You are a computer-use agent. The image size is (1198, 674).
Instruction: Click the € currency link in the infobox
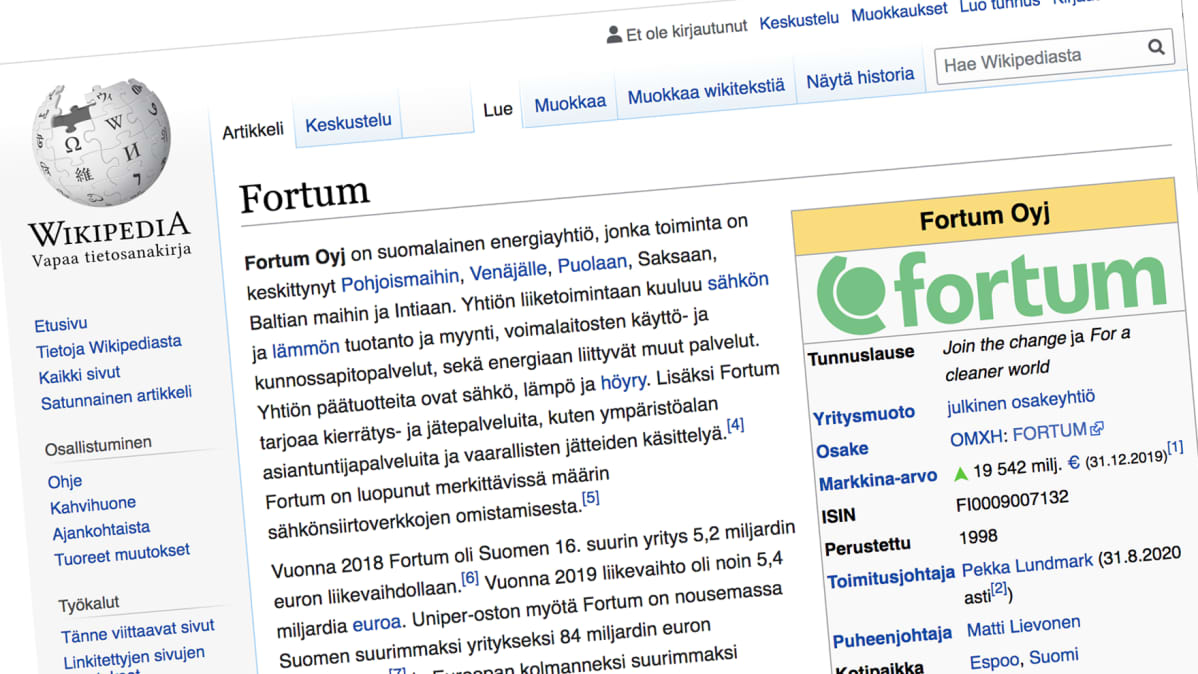click(x=1073, y=462)
